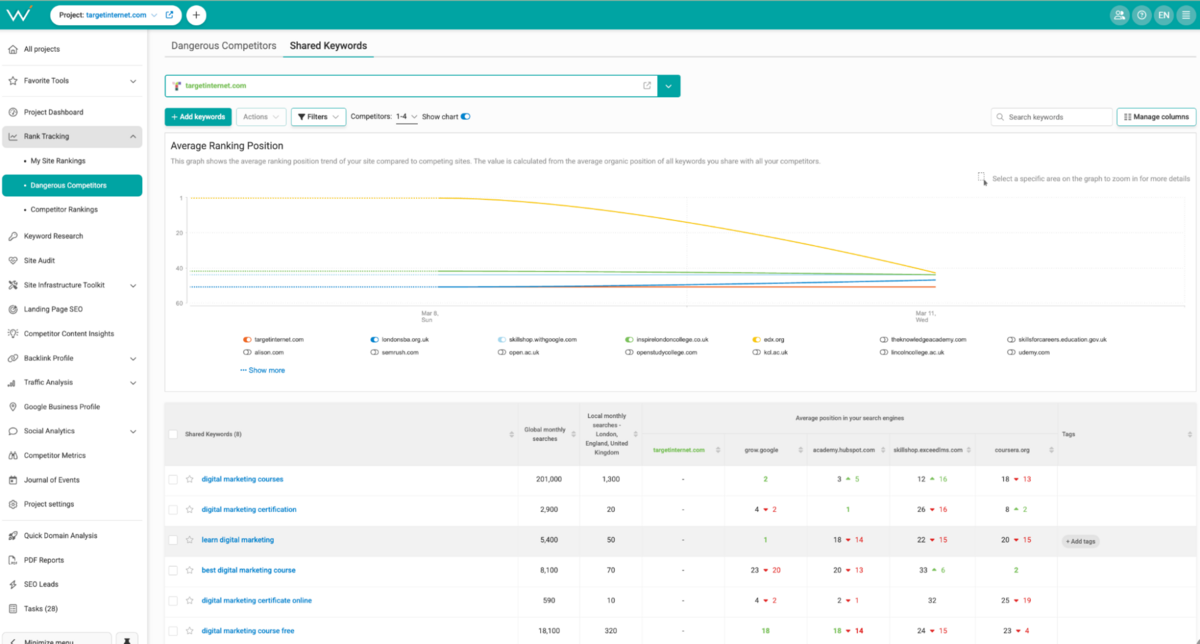The image size is (1200, 644).
Task: Open the add user icon in header
Action: [1118, 15]
